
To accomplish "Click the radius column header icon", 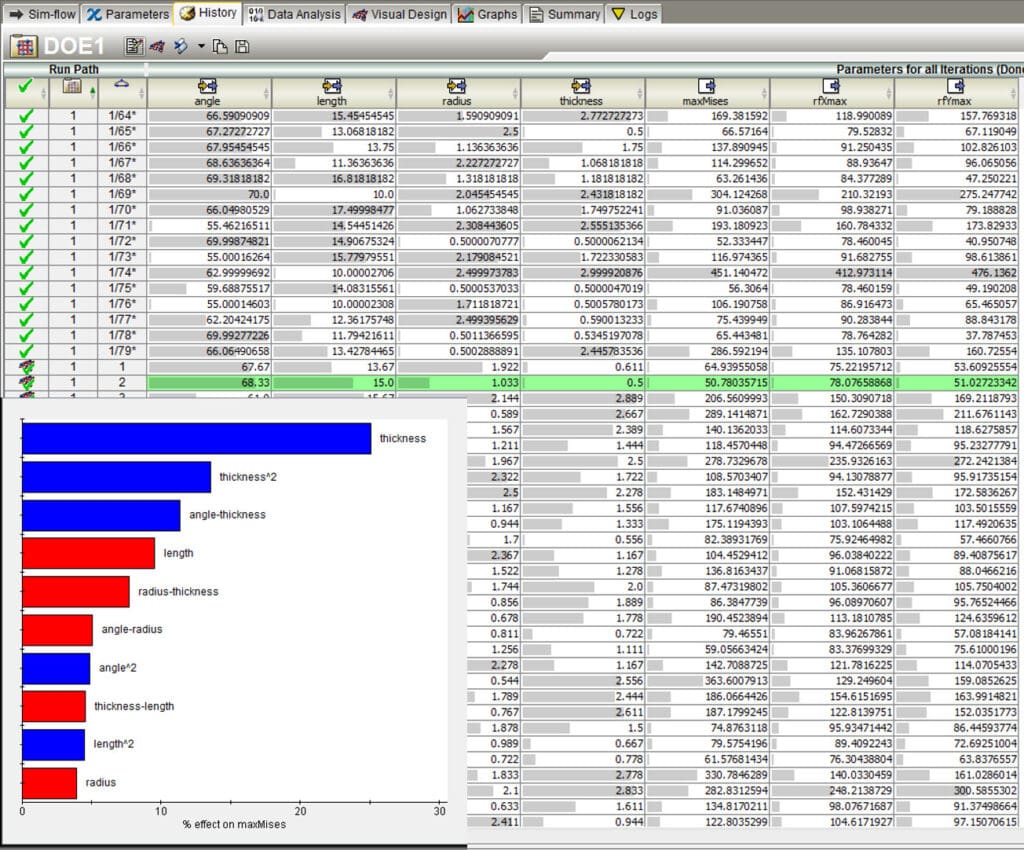I will tap(456, 86).
